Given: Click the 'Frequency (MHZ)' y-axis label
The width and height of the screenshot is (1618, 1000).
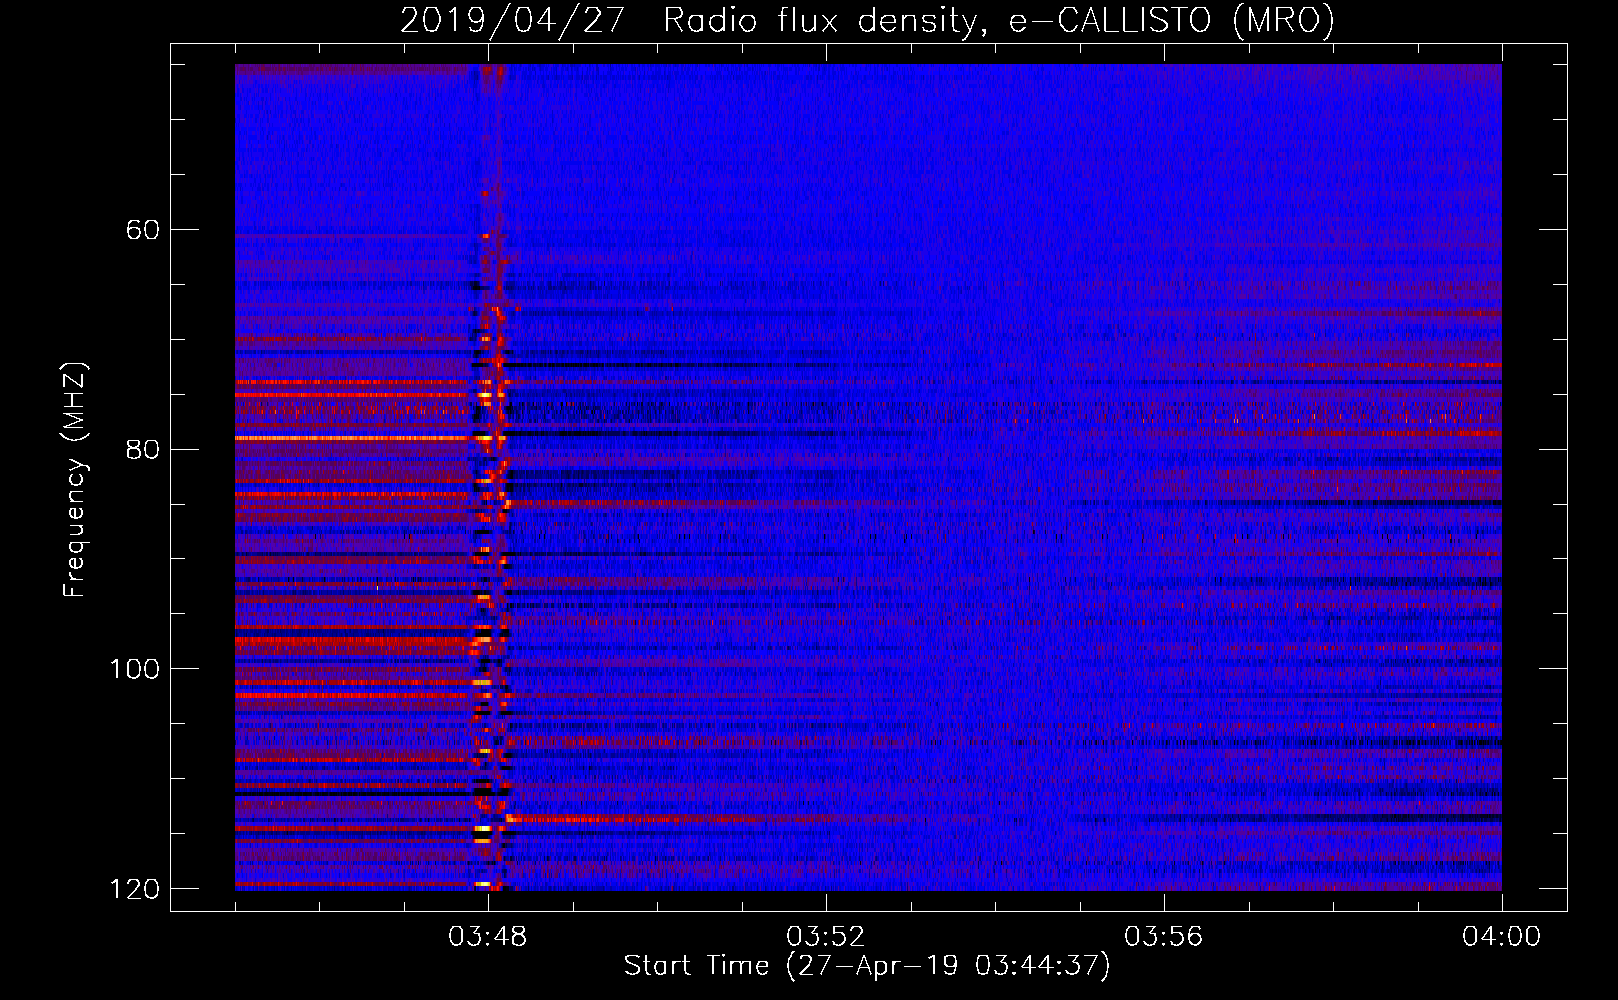Looking at the screenshot, I should coord(75,480).
